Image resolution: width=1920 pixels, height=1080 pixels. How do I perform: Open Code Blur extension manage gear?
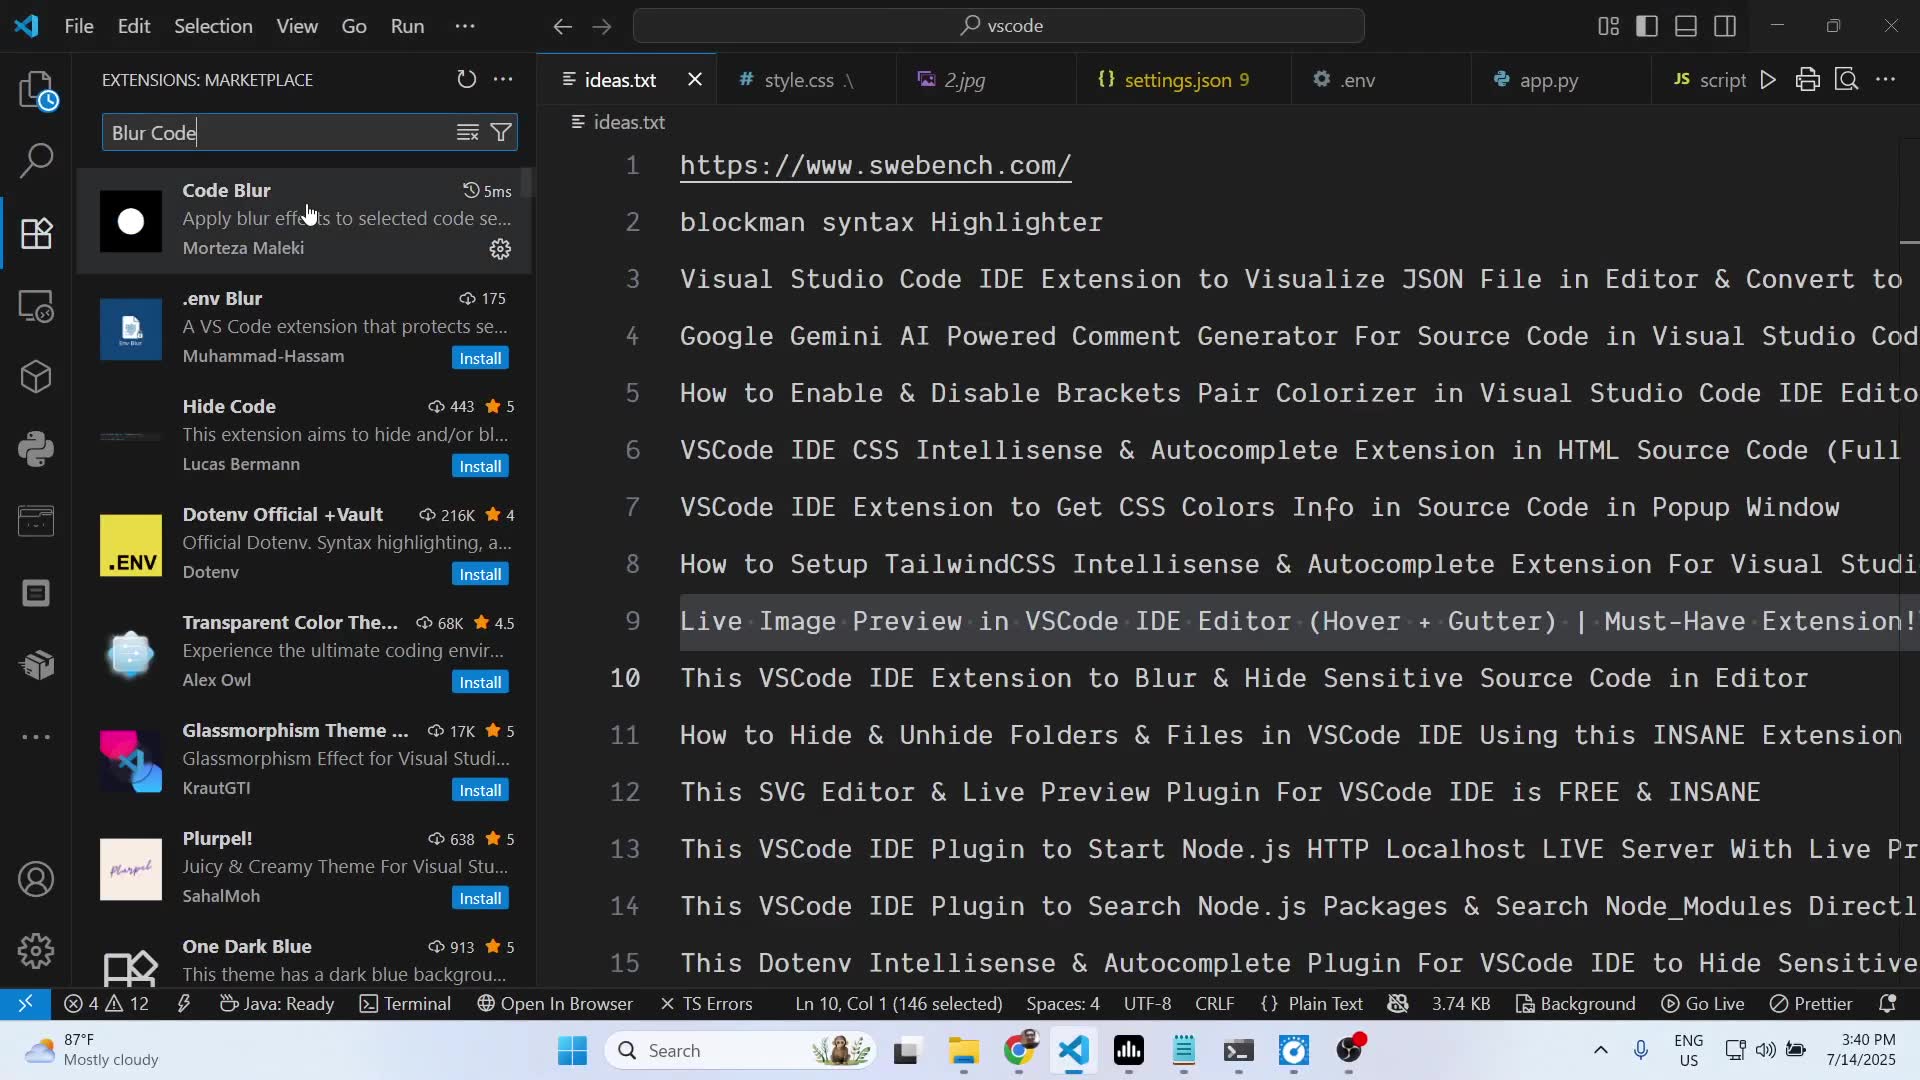pos(500,249)
